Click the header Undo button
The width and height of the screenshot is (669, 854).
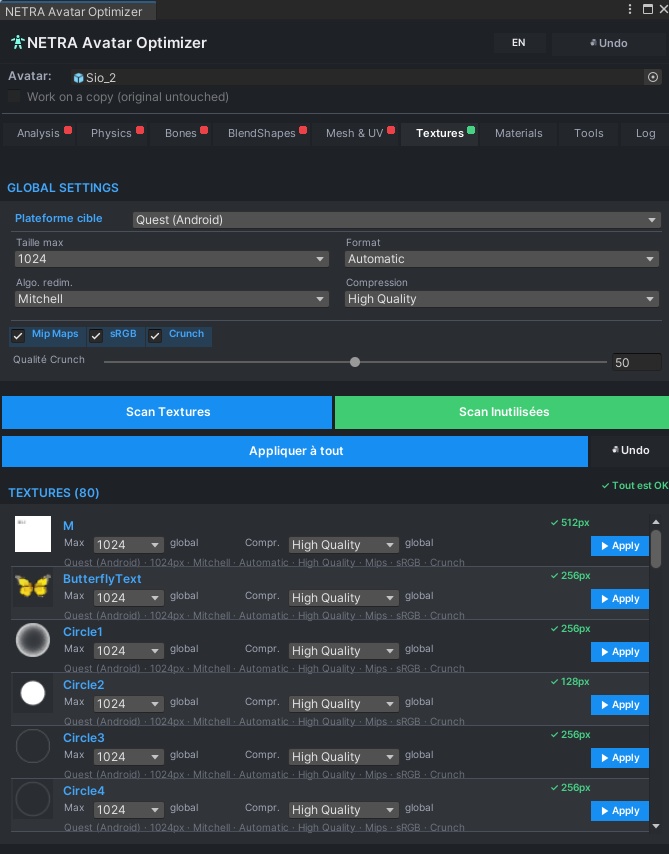coord(609,44)
